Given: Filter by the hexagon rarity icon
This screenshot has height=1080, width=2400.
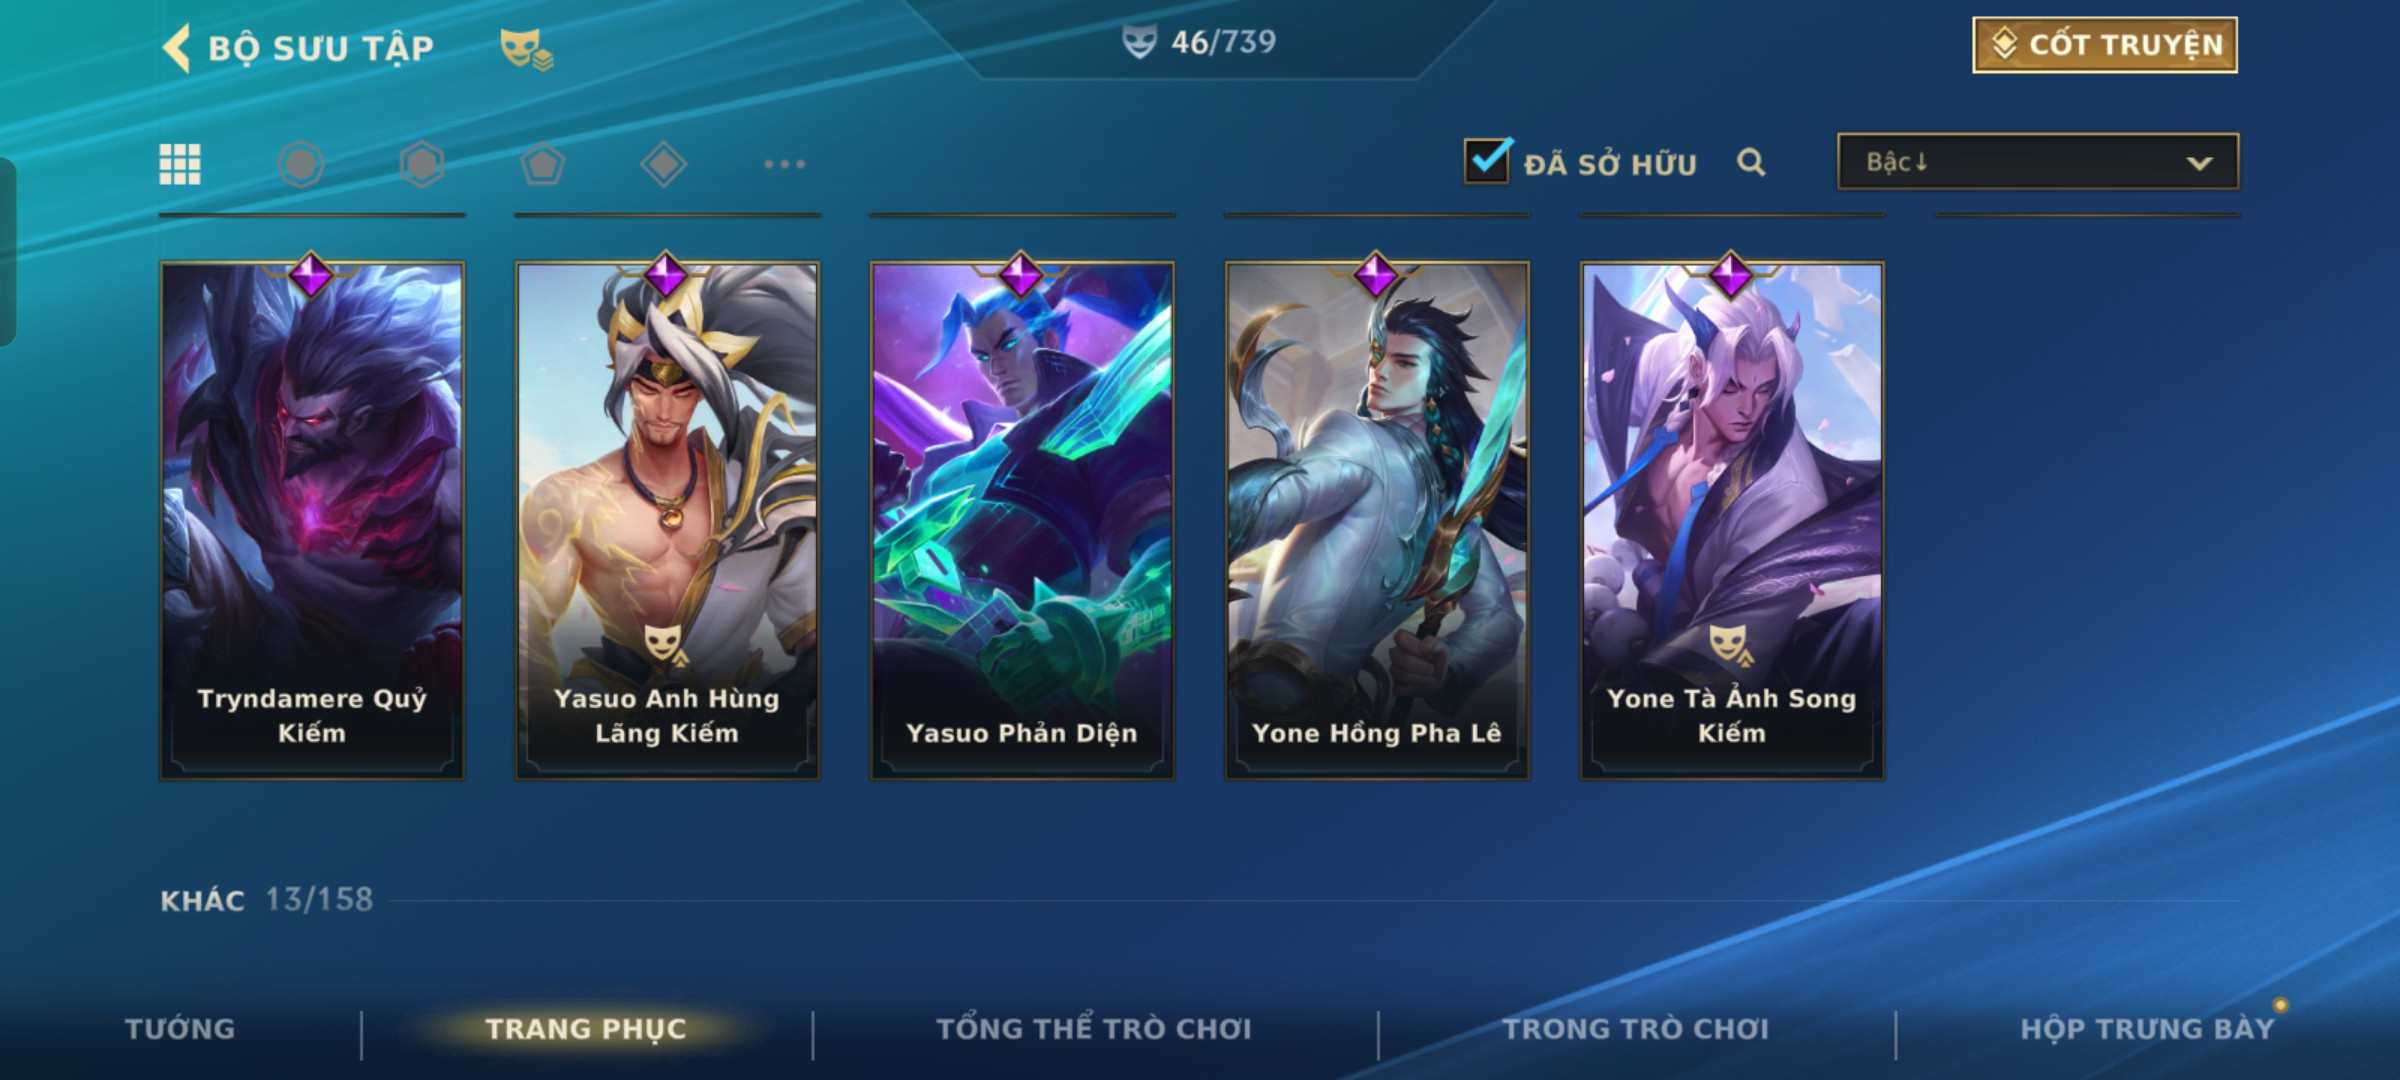Looking at the screenshot, I should tap(422, 164).
